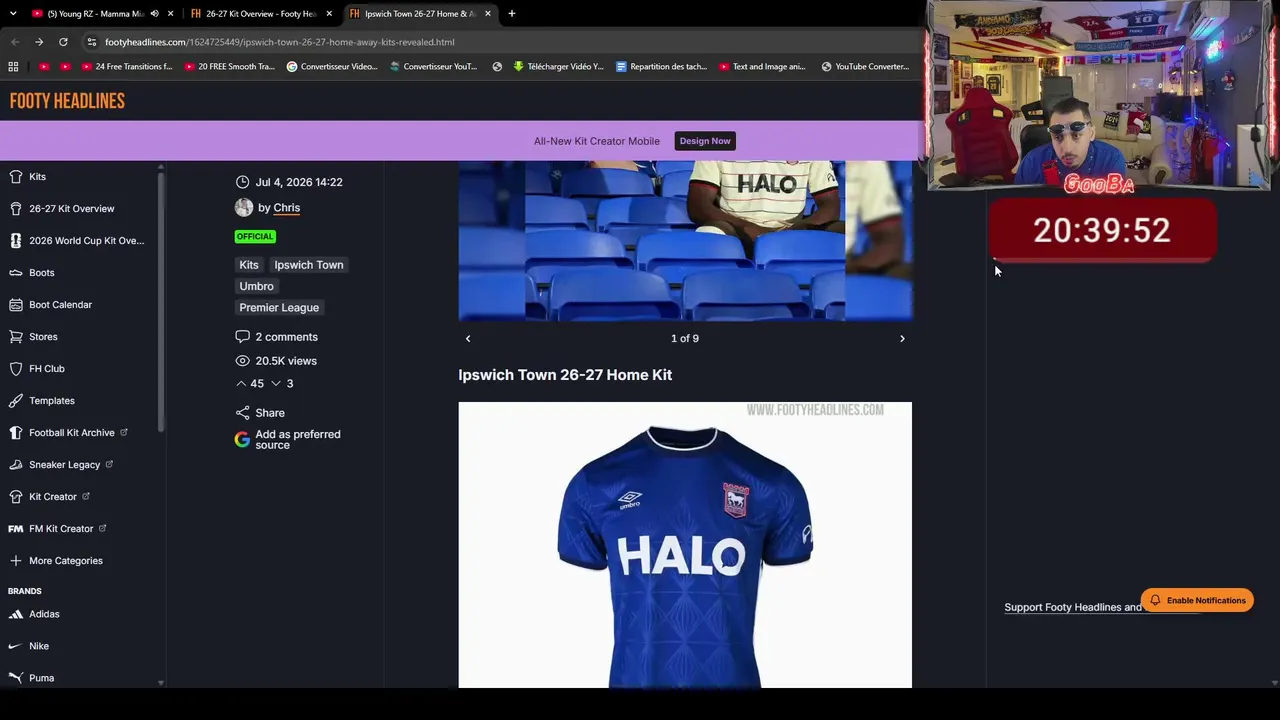The width and height of the screenshot is (1280, 720).
Task: View site information icon in address bar
Action: (x=91, y=42)
